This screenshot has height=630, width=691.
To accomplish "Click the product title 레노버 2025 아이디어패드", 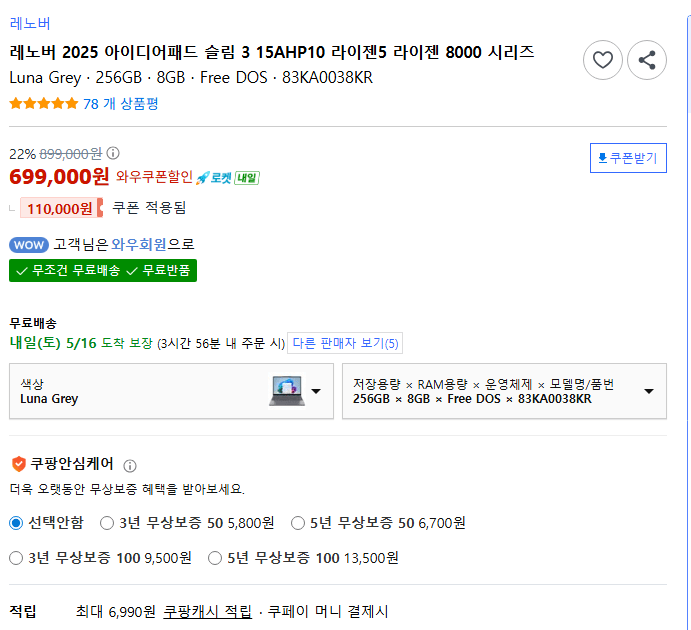I will (271, 52).
